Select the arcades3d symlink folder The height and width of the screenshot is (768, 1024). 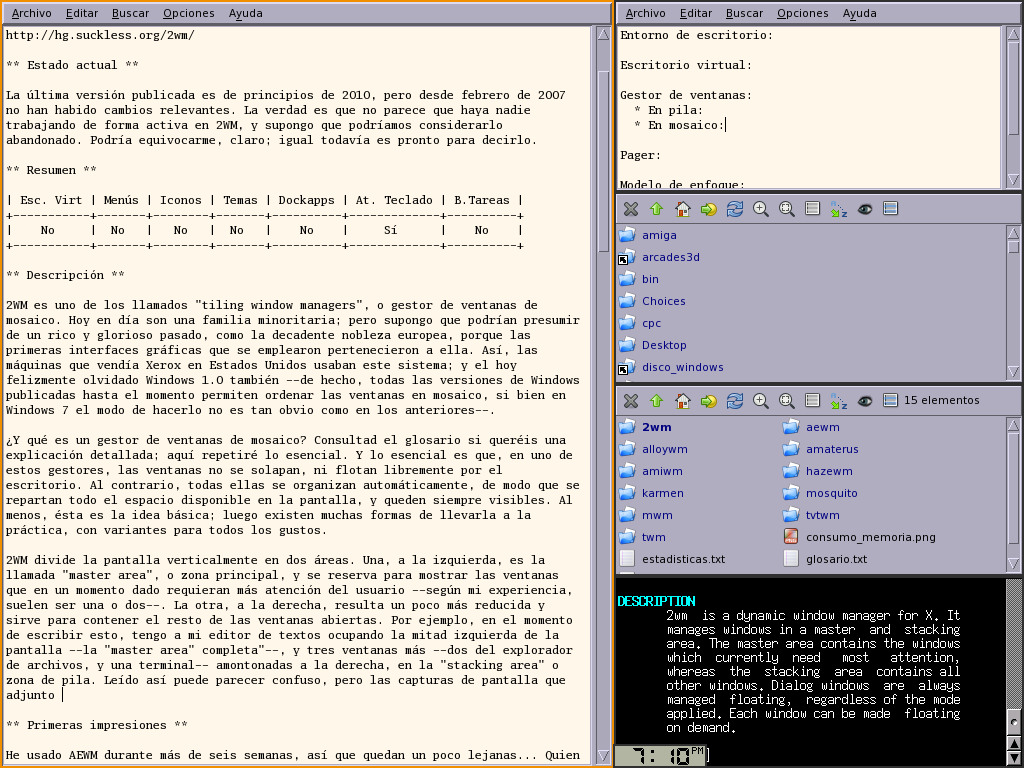click(660, 257)
